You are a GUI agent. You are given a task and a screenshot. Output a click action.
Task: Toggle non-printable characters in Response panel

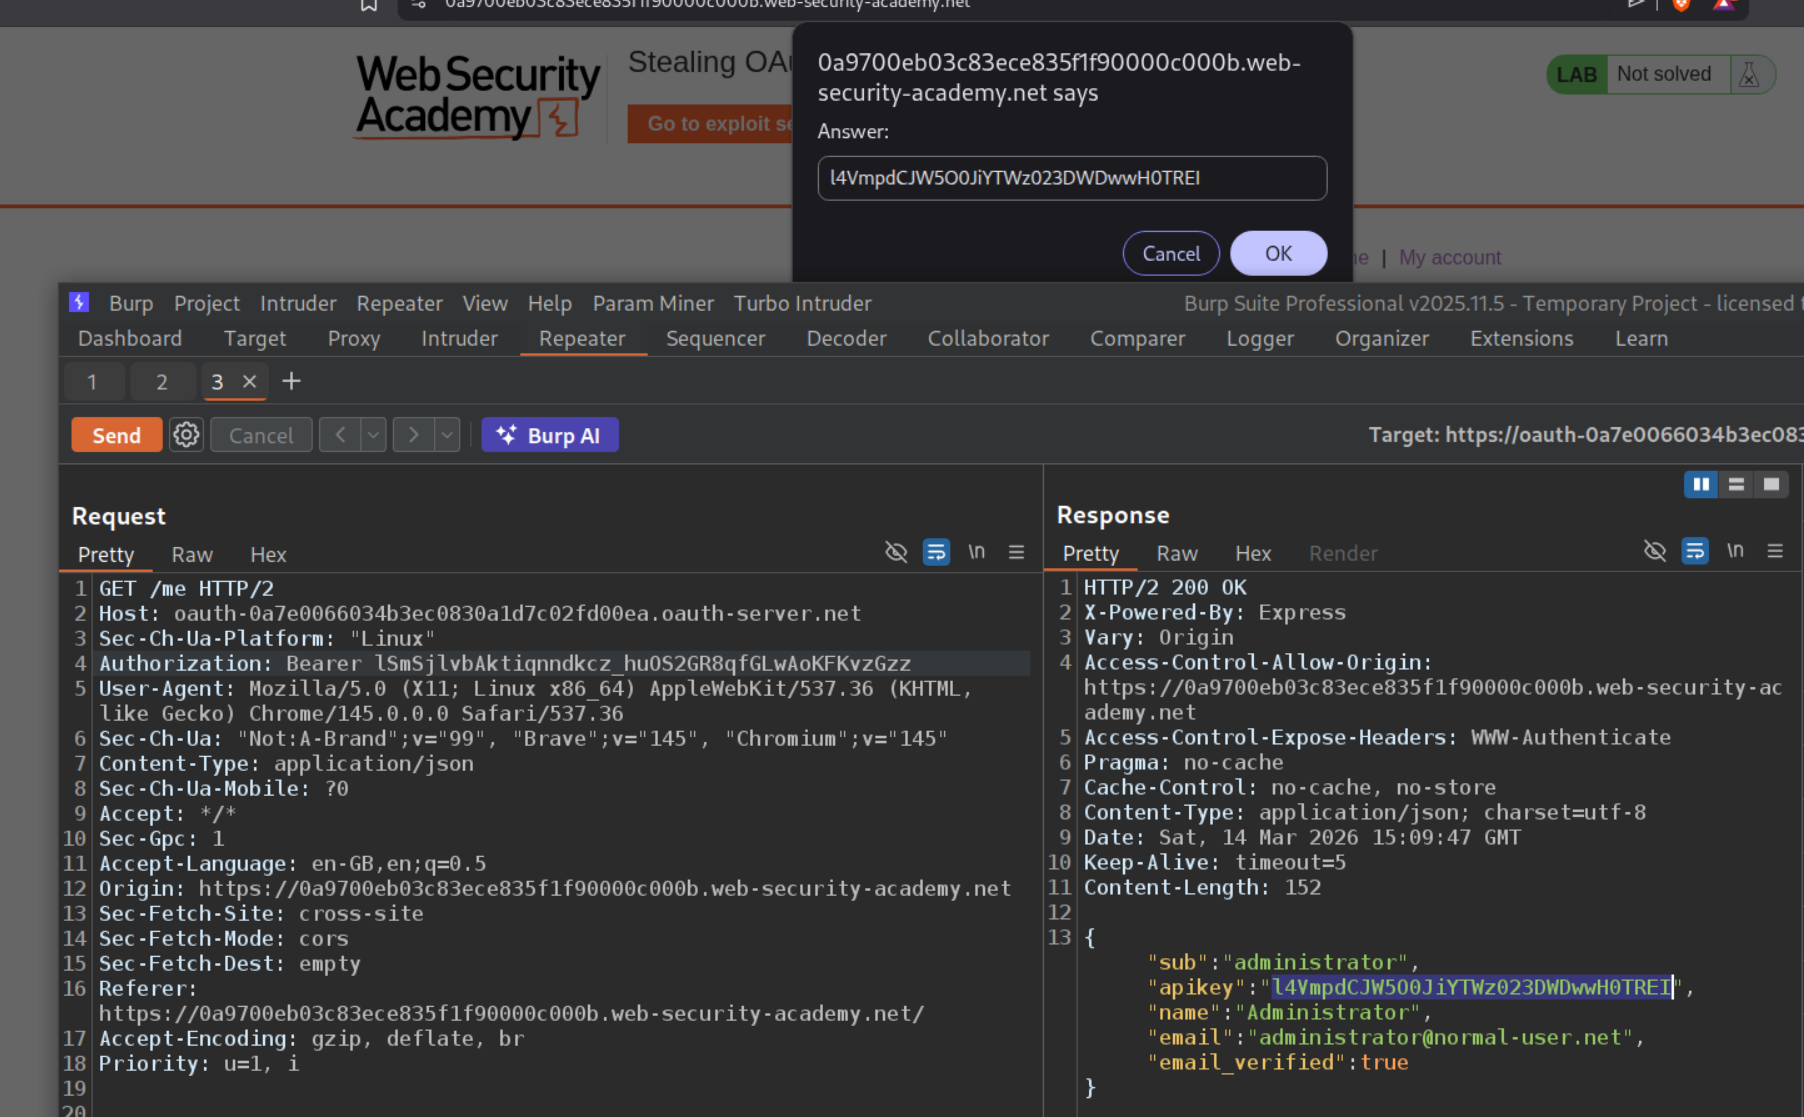(1735, 551)
